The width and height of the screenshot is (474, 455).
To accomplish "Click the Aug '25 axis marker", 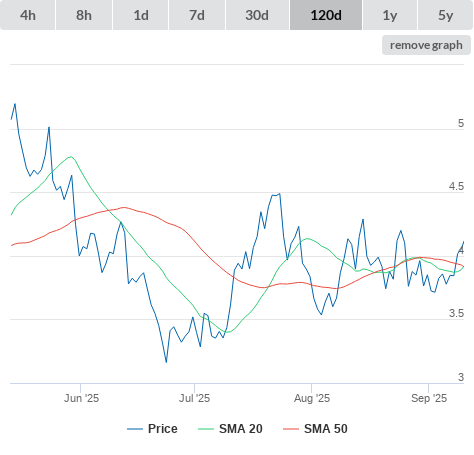I will click(312, 398).
